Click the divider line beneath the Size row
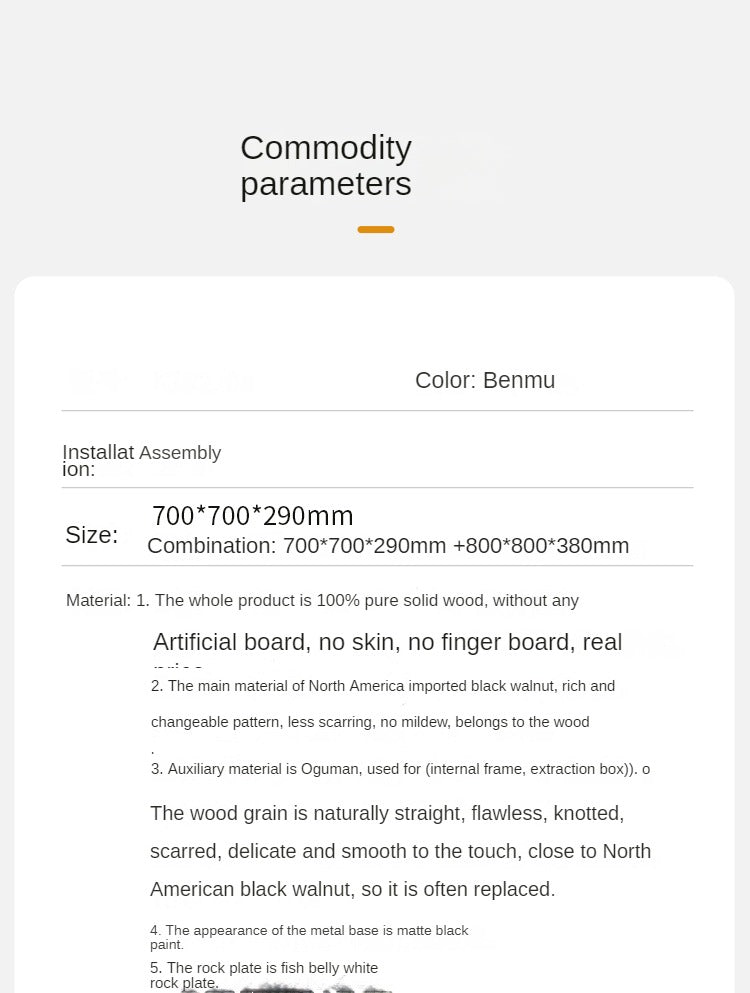This screenshot has width=750, height=993. click(x=378, y=566)
